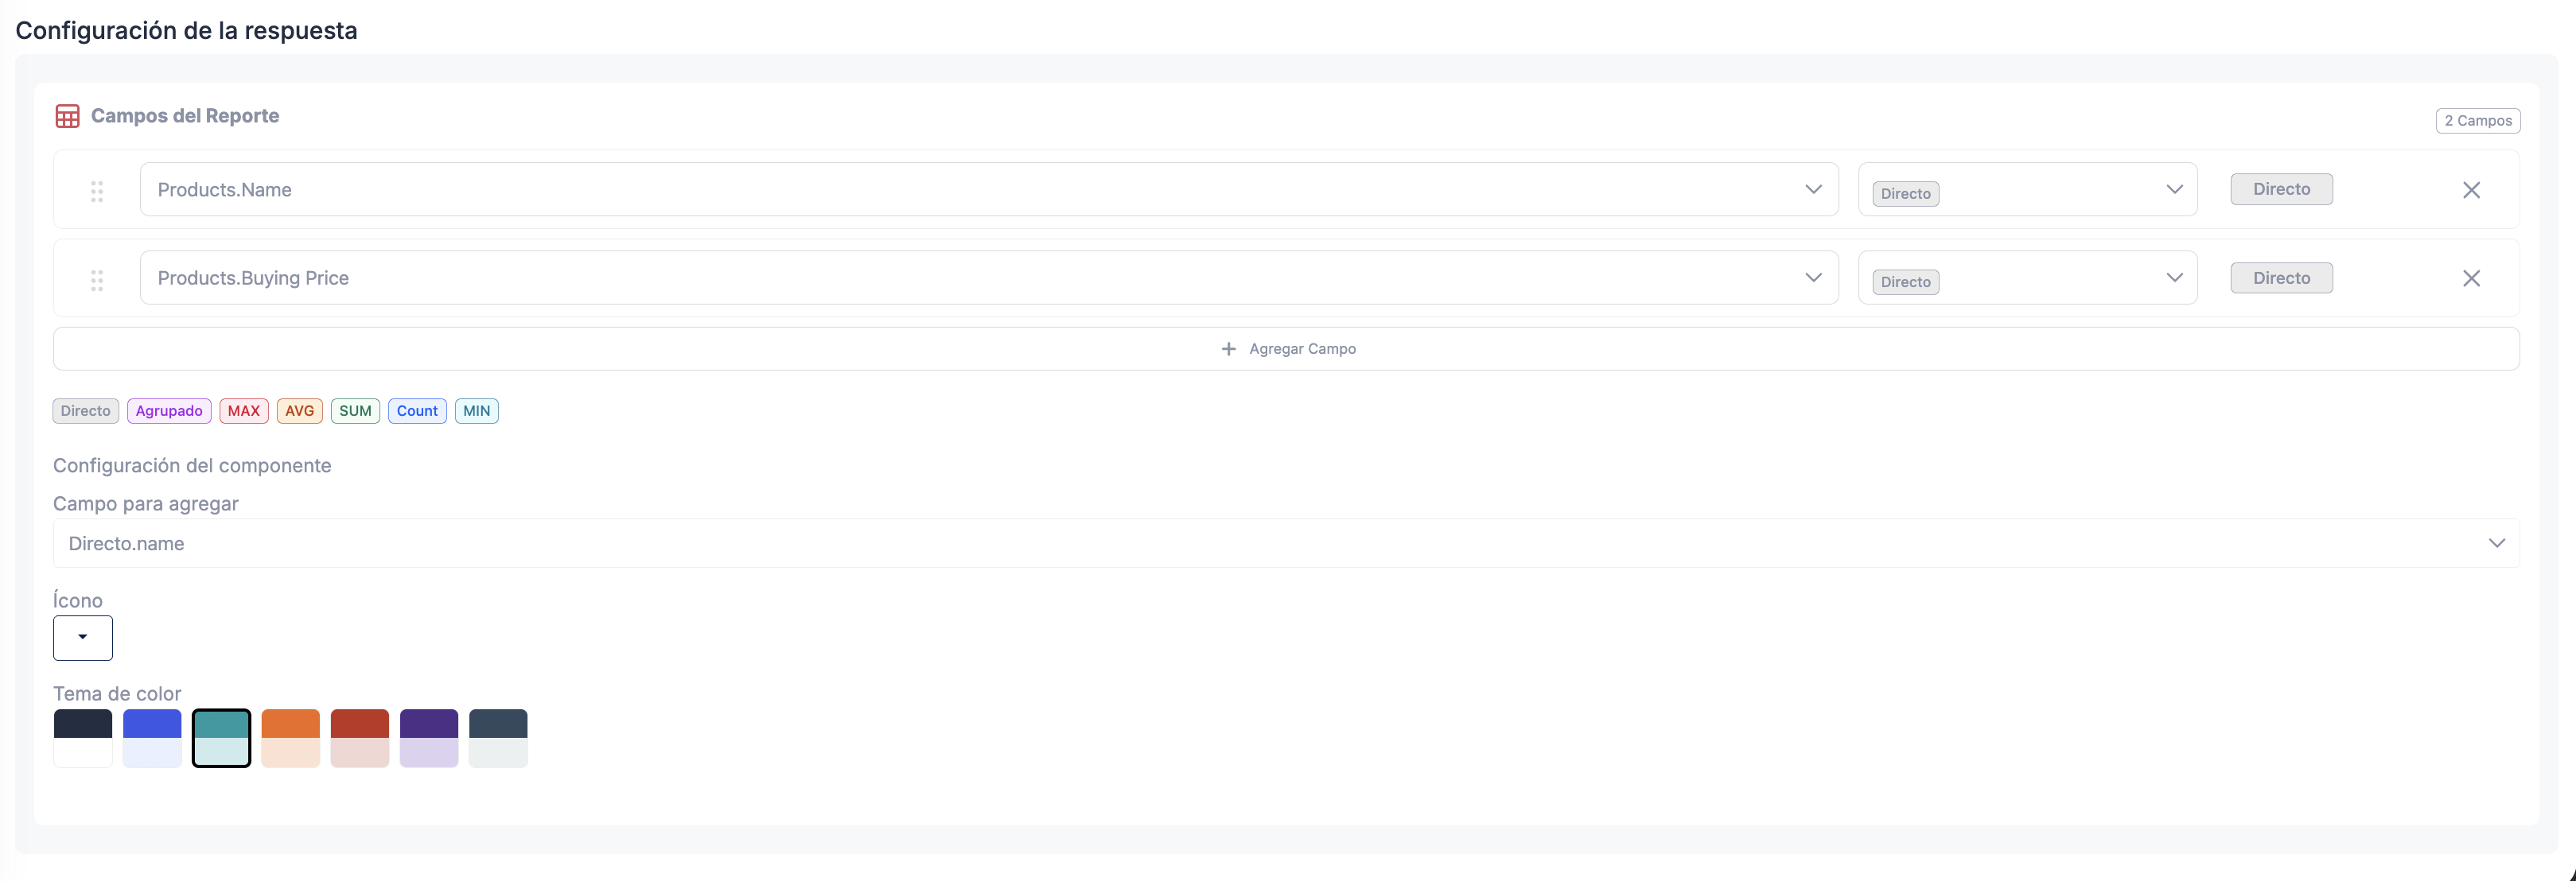The height and width of the screenshot is (881, 2576).
Task: Select the Count aggregation badge
Action: click(417, 410)
